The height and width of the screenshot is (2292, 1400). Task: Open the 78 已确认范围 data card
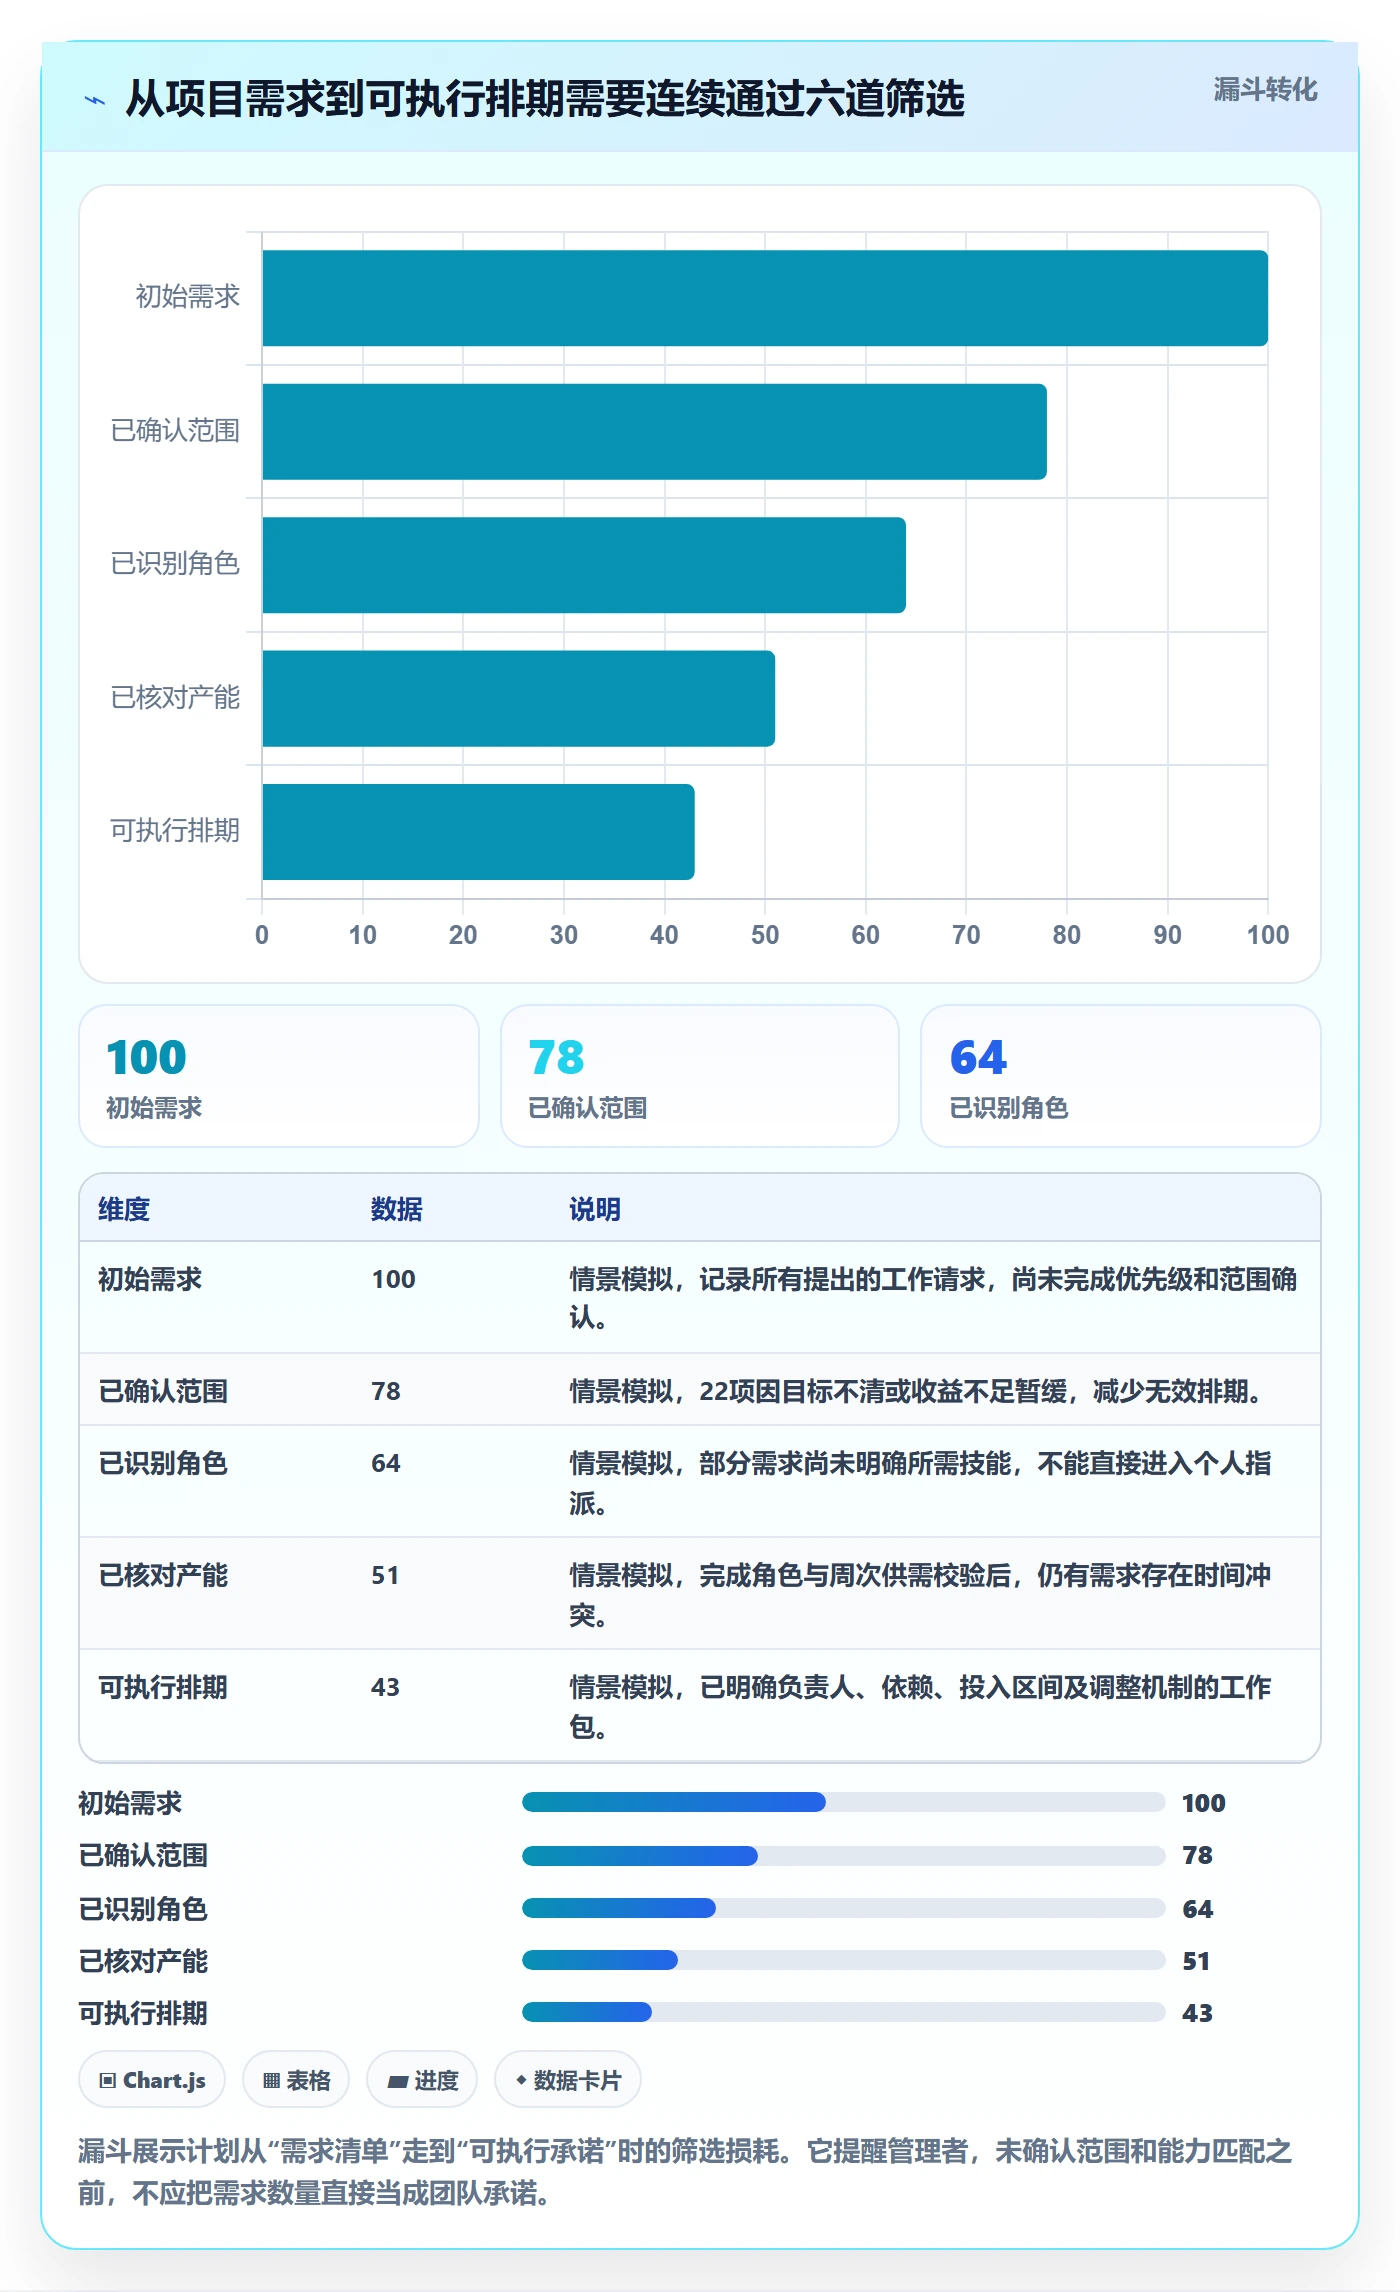click(700, 1076)
